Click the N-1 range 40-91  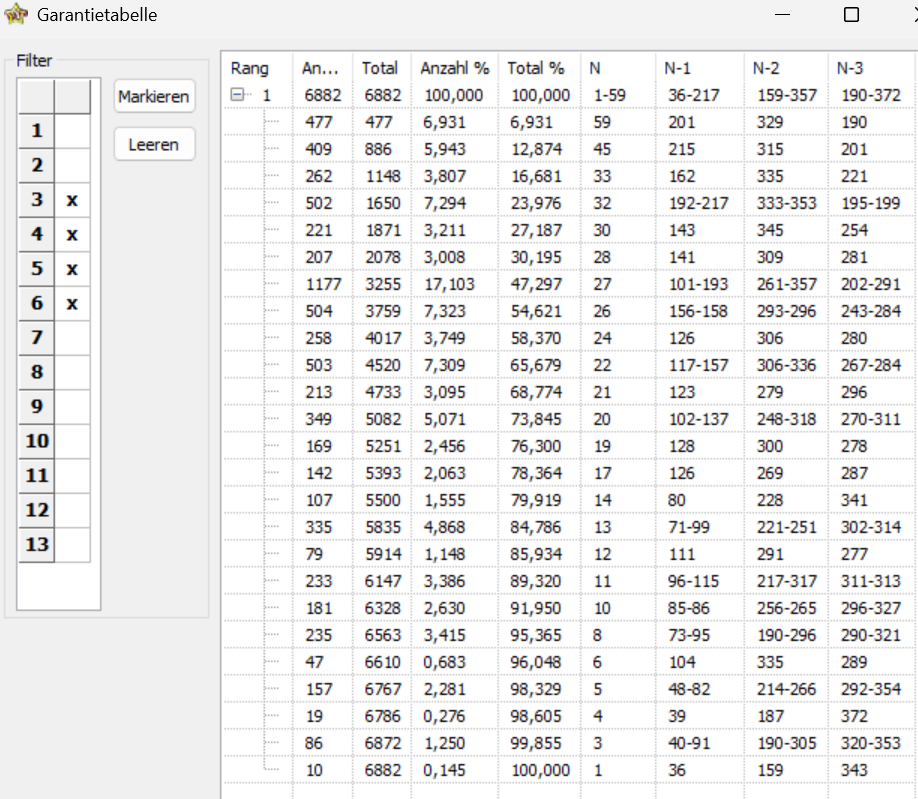coord(688,743)
